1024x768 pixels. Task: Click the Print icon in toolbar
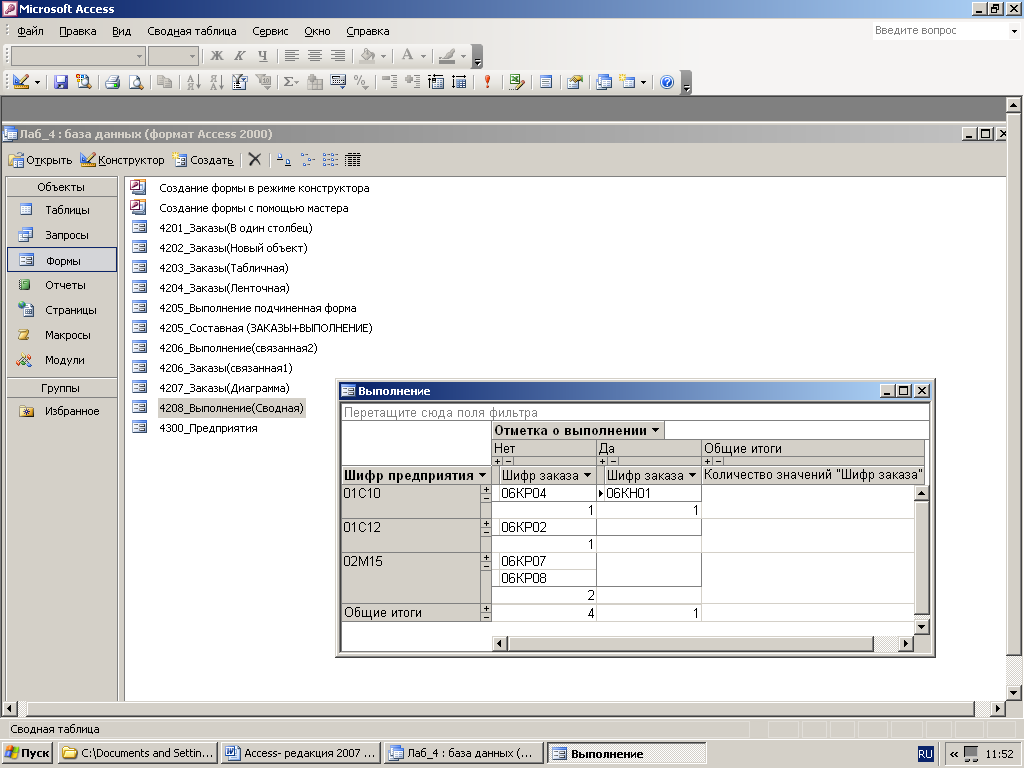112,82
